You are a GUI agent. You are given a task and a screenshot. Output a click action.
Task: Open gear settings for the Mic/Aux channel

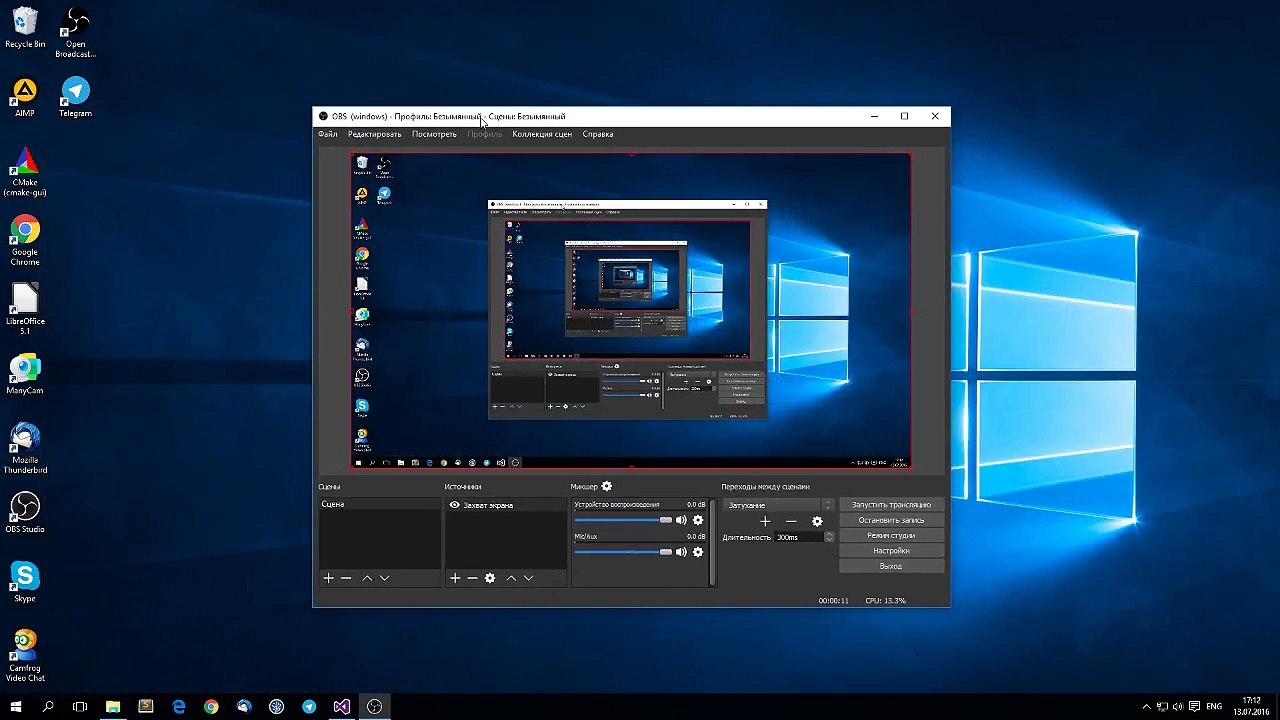tap(698, 552)
